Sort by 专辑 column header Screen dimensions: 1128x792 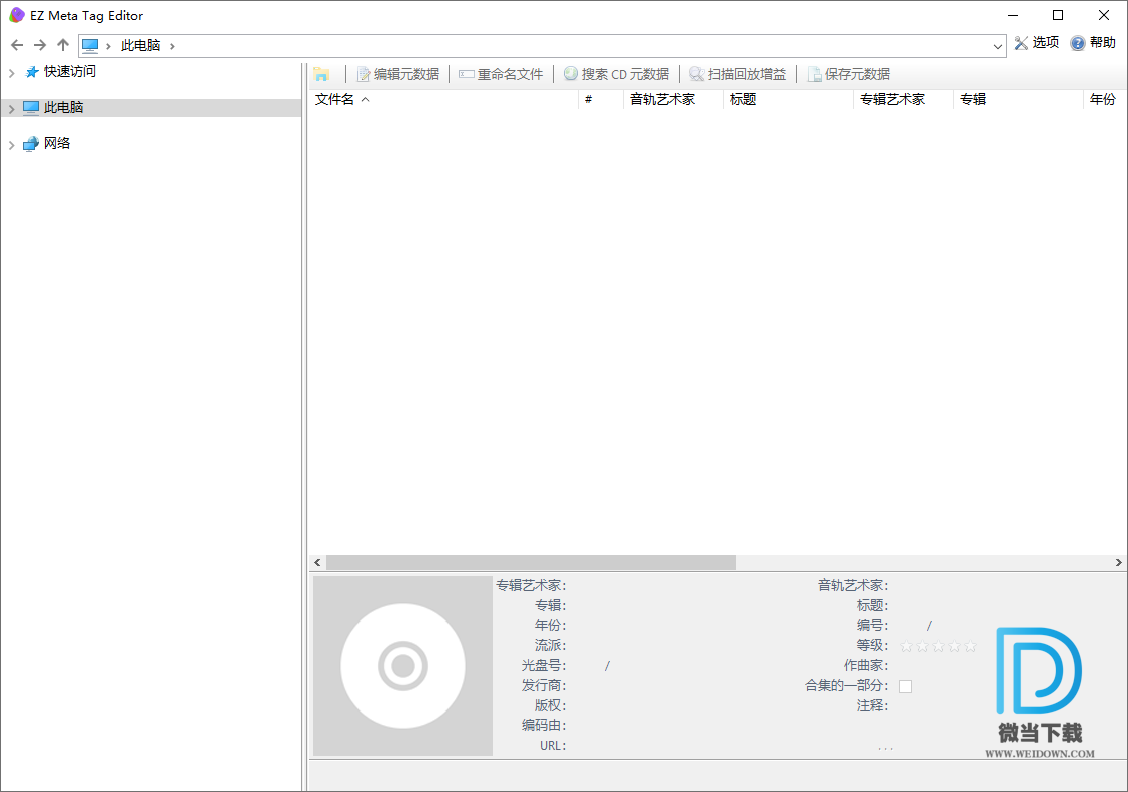[1019, 99]
